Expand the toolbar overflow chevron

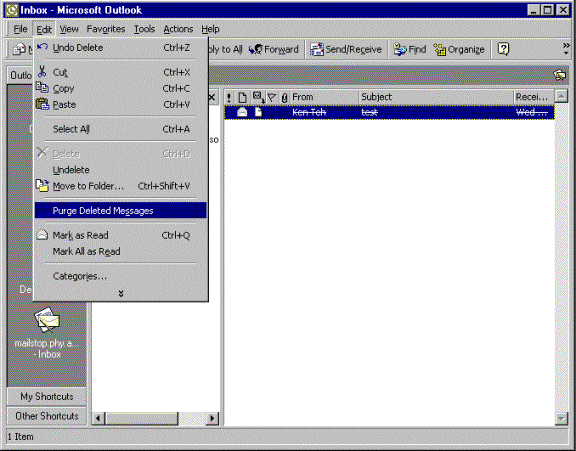coord(566,49)
